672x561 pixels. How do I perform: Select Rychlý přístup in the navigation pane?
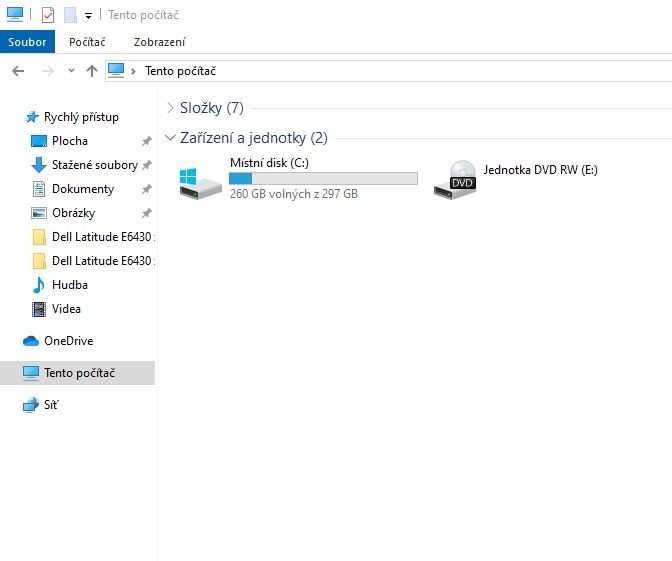tap(81, 117)
